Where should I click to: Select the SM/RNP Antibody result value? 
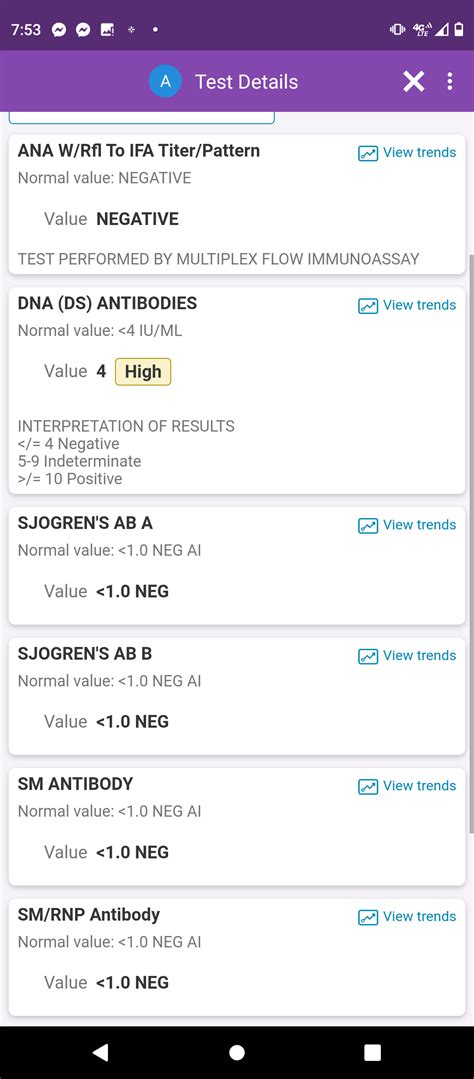(x=132, y=983)
